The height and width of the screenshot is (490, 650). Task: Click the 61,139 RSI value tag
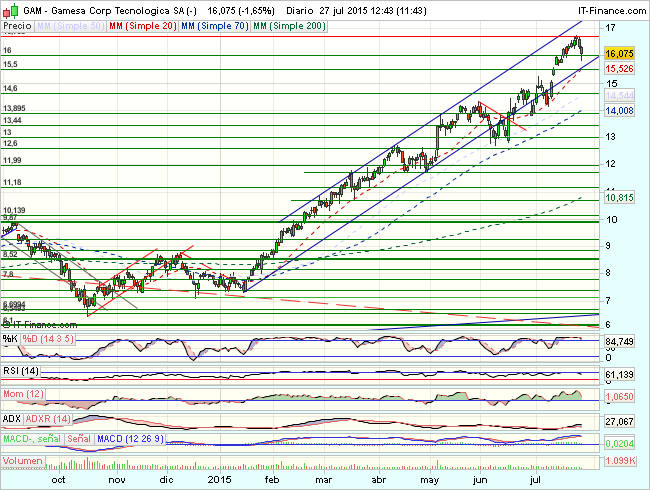[621, 374]
